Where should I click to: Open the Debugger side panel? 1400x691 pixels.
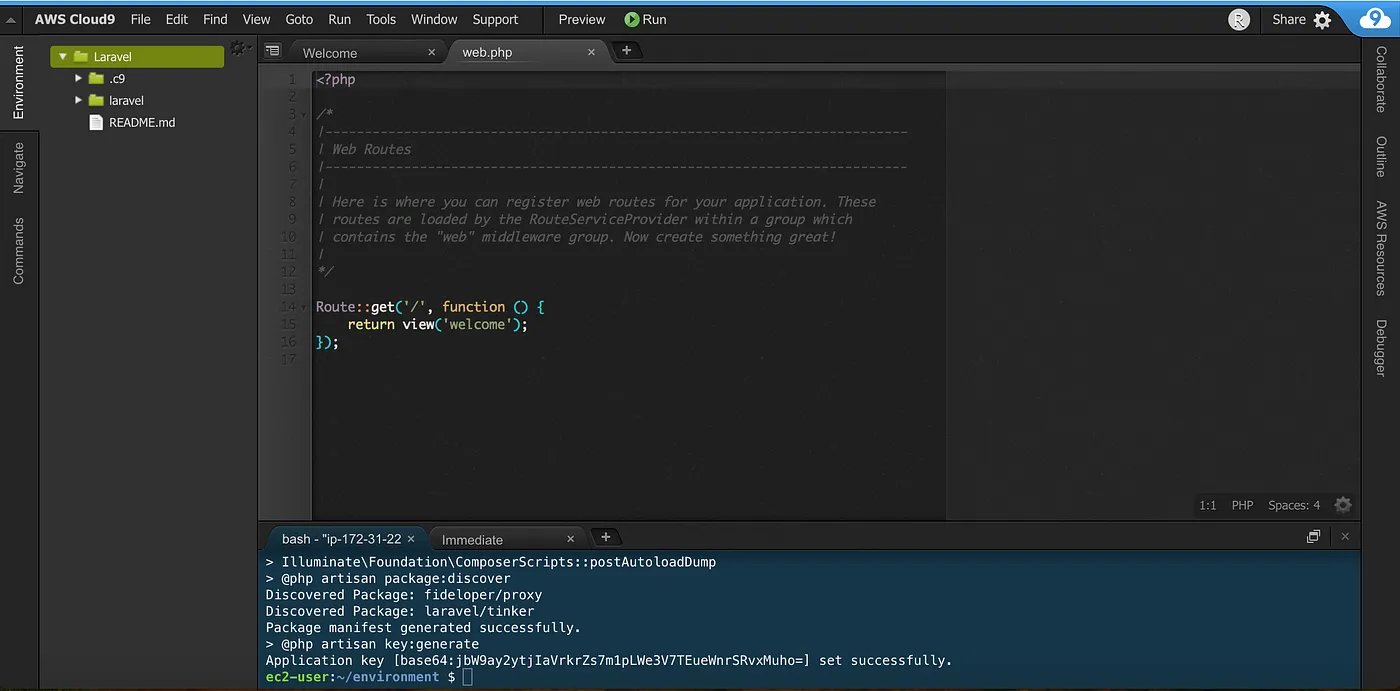[1381, 347]
